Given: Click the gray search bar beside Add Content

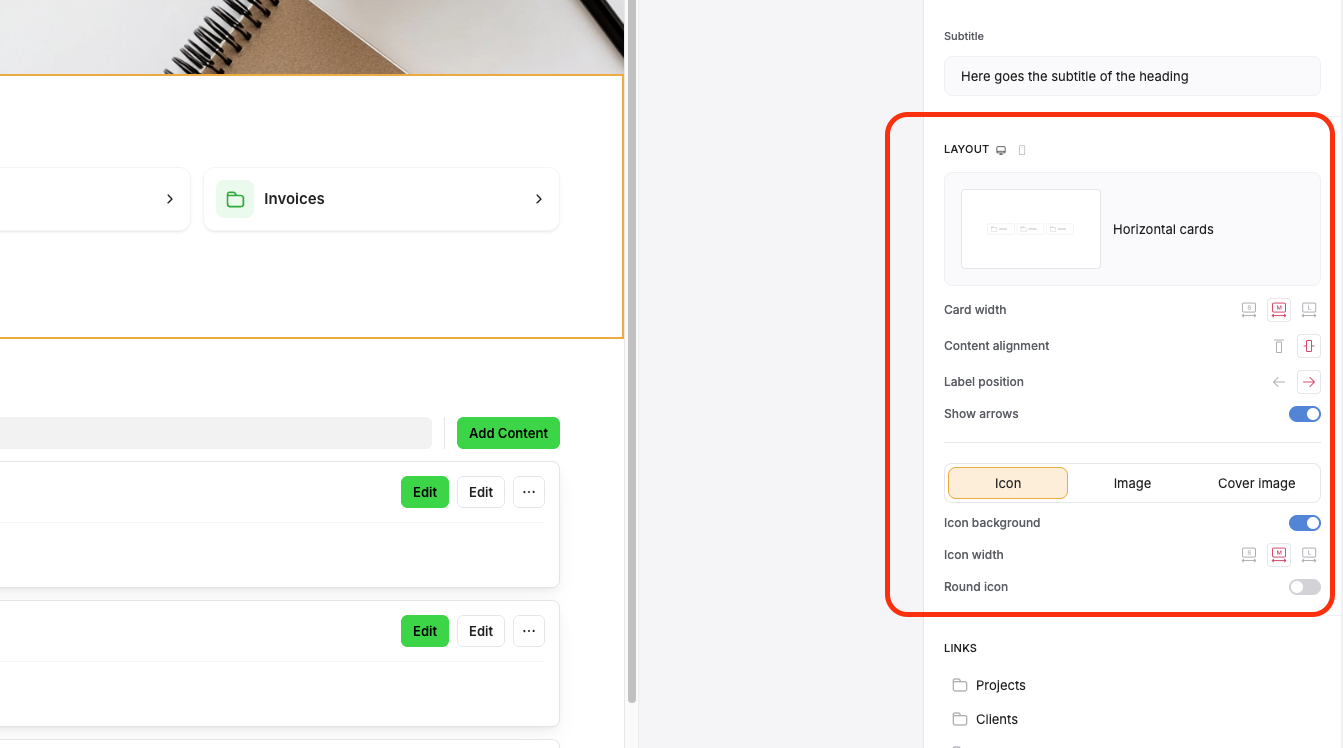Looking at the screenshot, I should click(216, 433).
